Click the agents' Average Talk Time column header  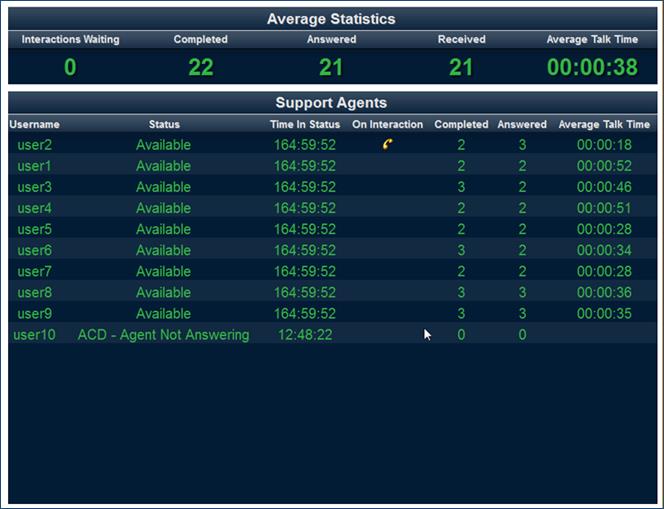[x=604, y=124]
